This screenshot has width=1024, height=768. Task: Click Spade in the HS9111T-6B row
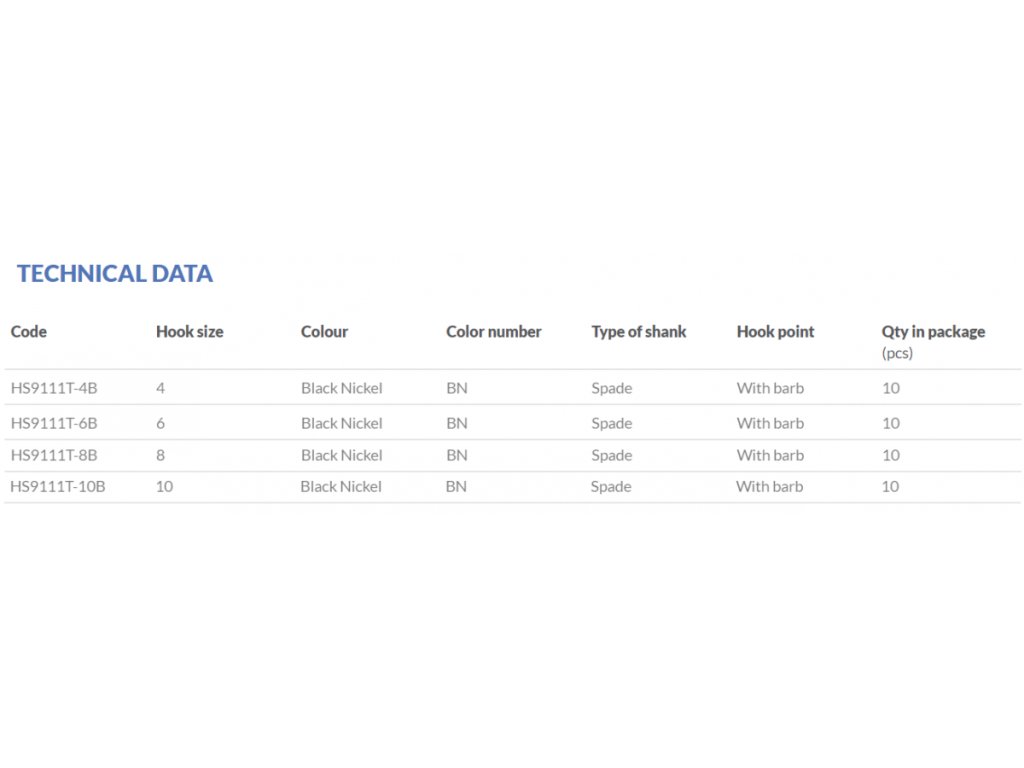pyautogui.click(x=611, y=423)
